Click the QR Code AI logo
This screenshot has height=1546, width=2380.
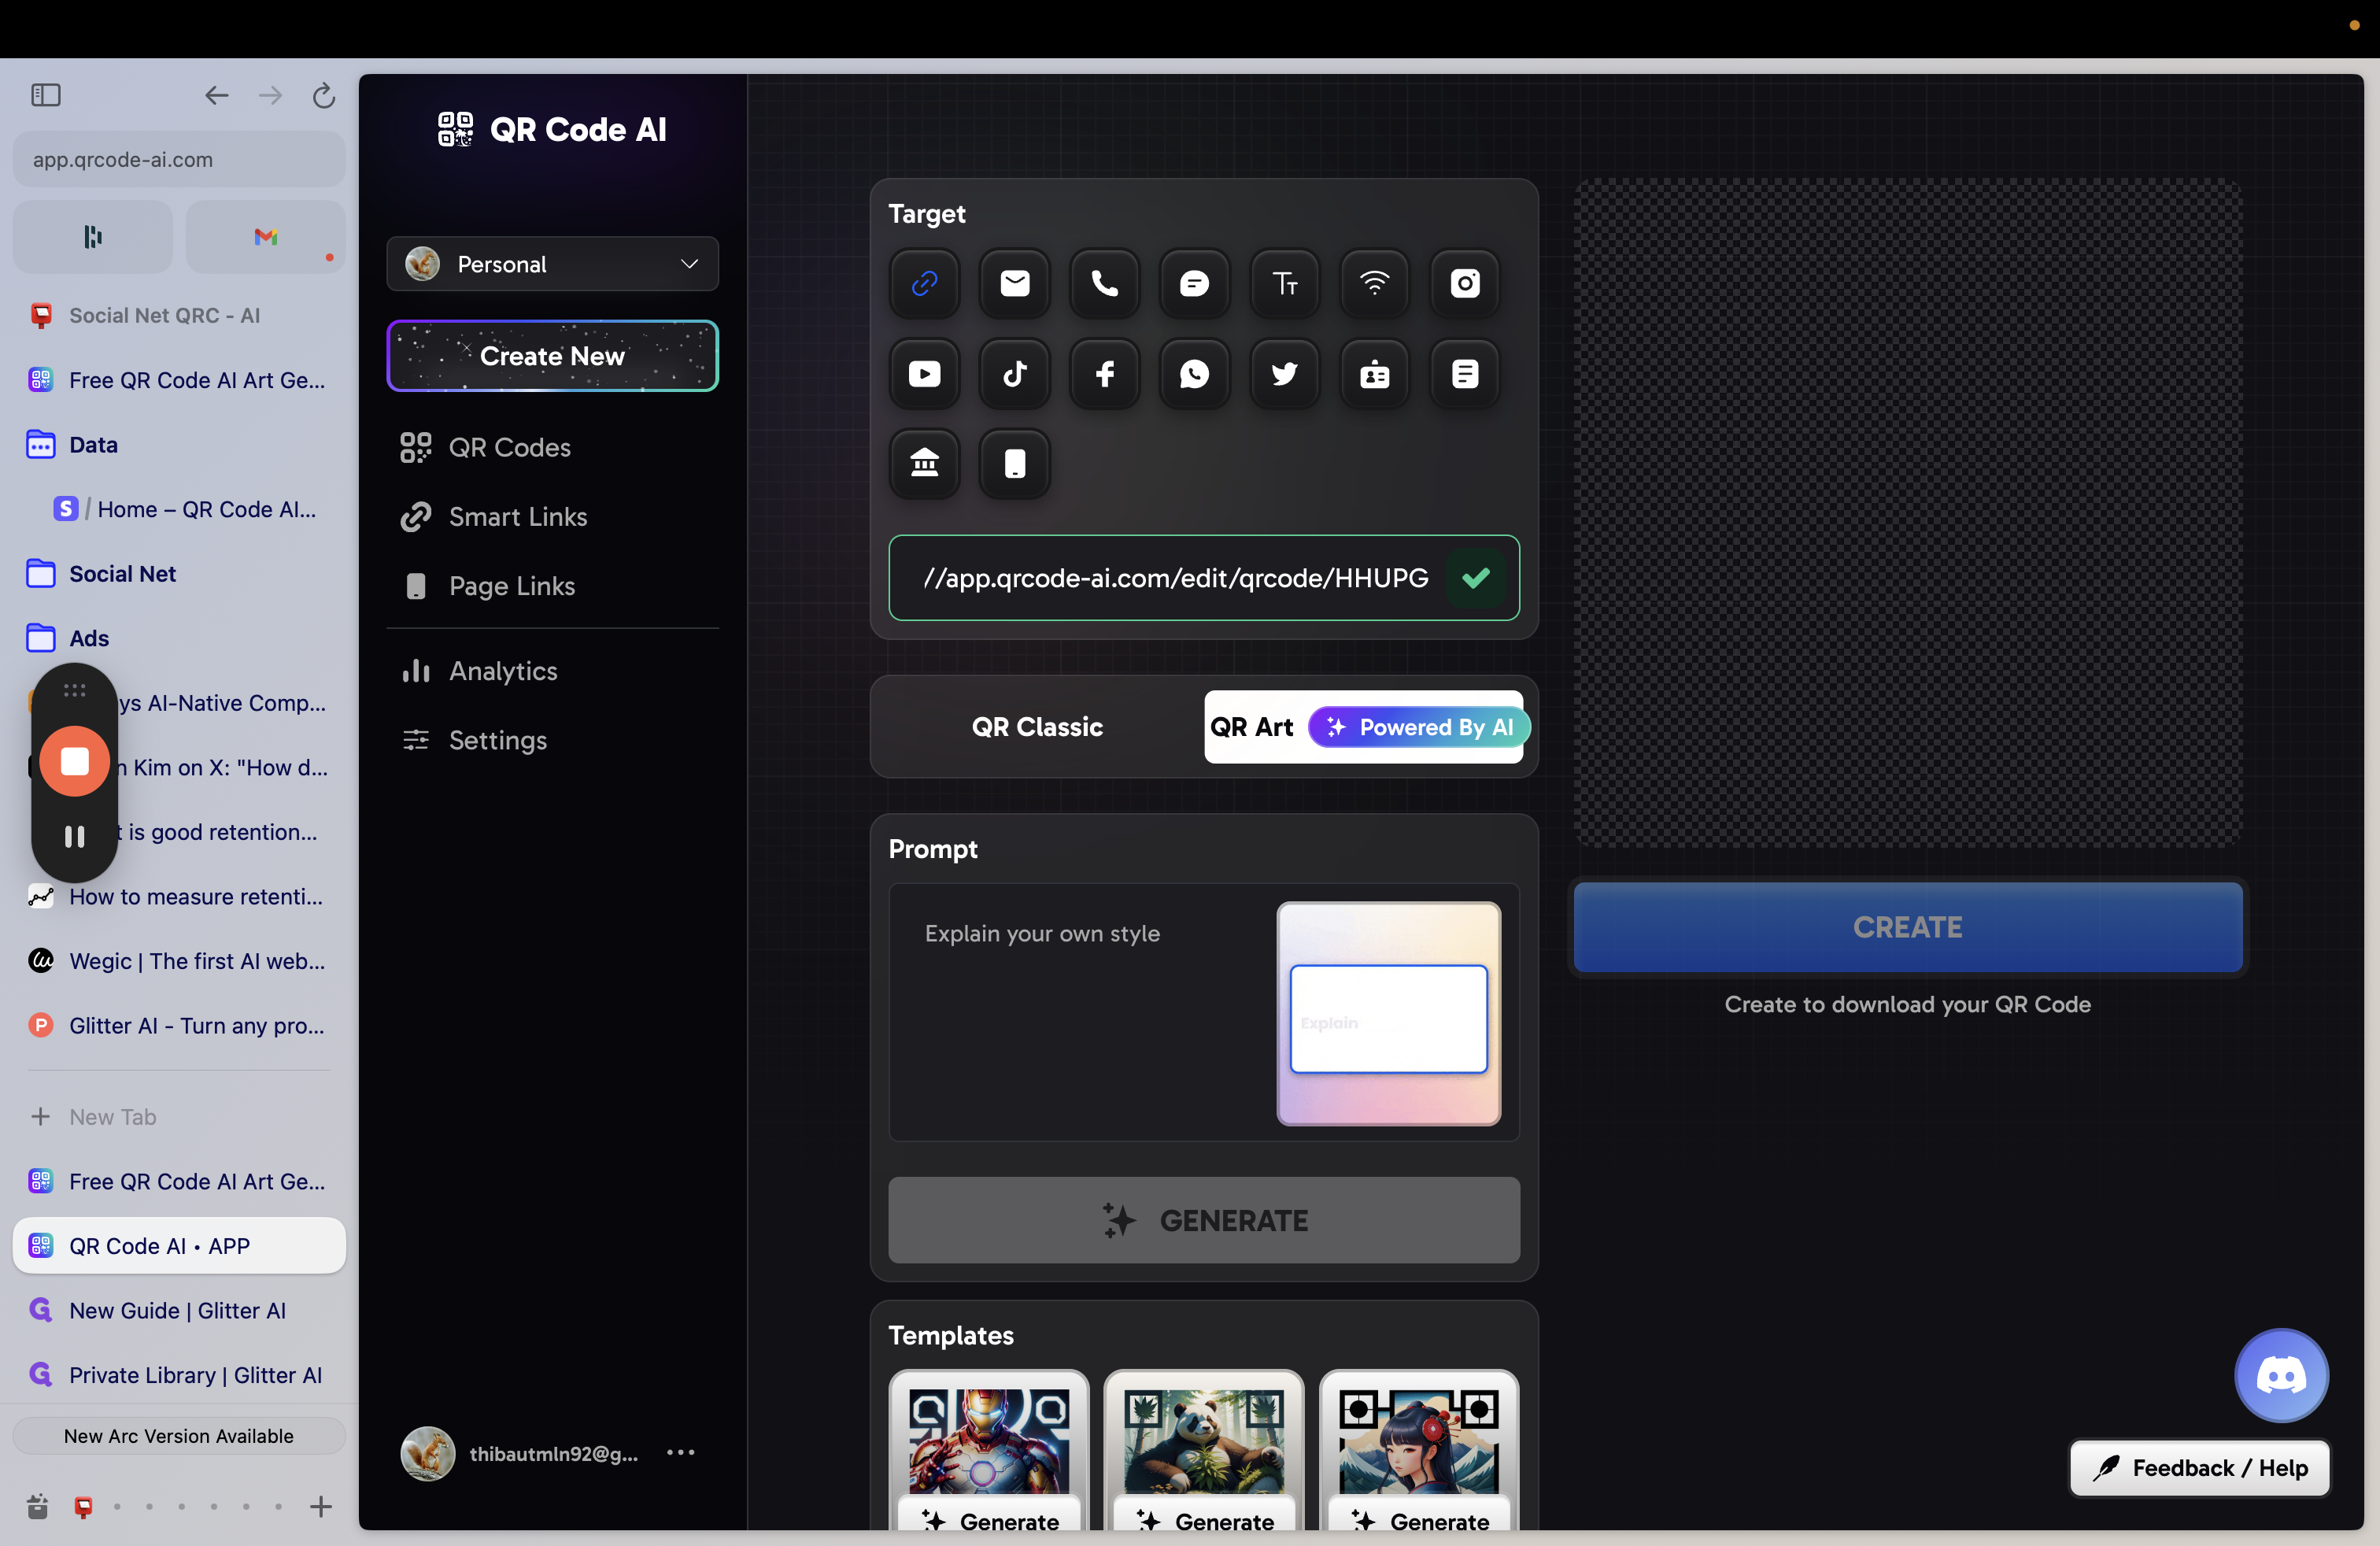click(x=552, y=130)
